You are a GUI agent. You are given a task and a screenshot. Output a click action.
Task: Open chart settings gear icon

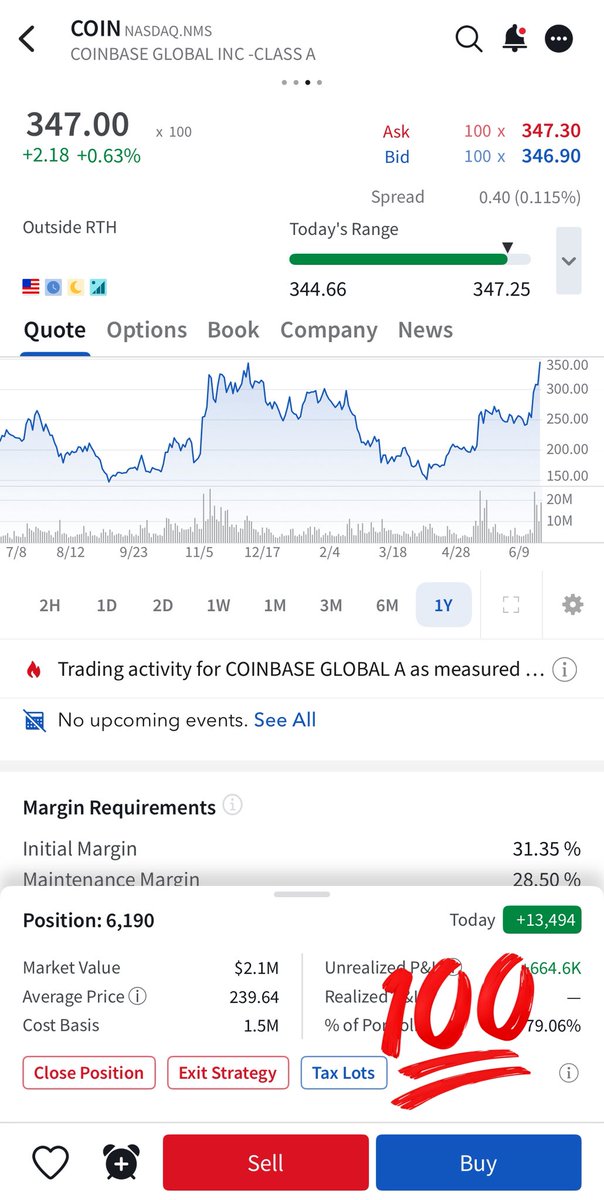pyautogui.click(x=573, y=605)
